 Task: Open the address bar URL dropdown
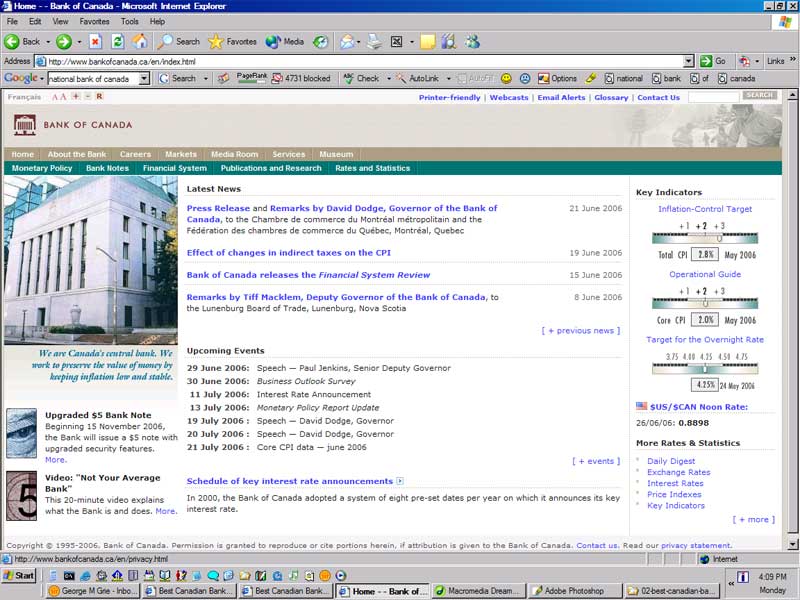688,61
